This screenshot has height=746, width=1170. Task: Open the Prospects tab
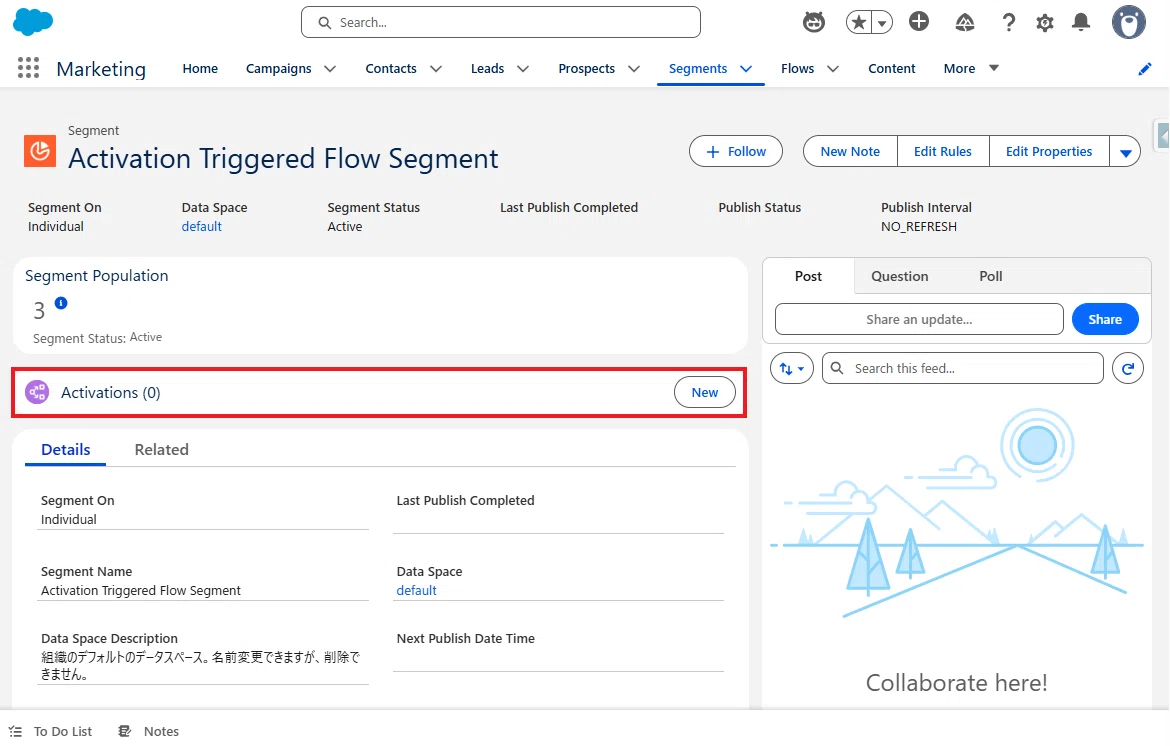586,68
